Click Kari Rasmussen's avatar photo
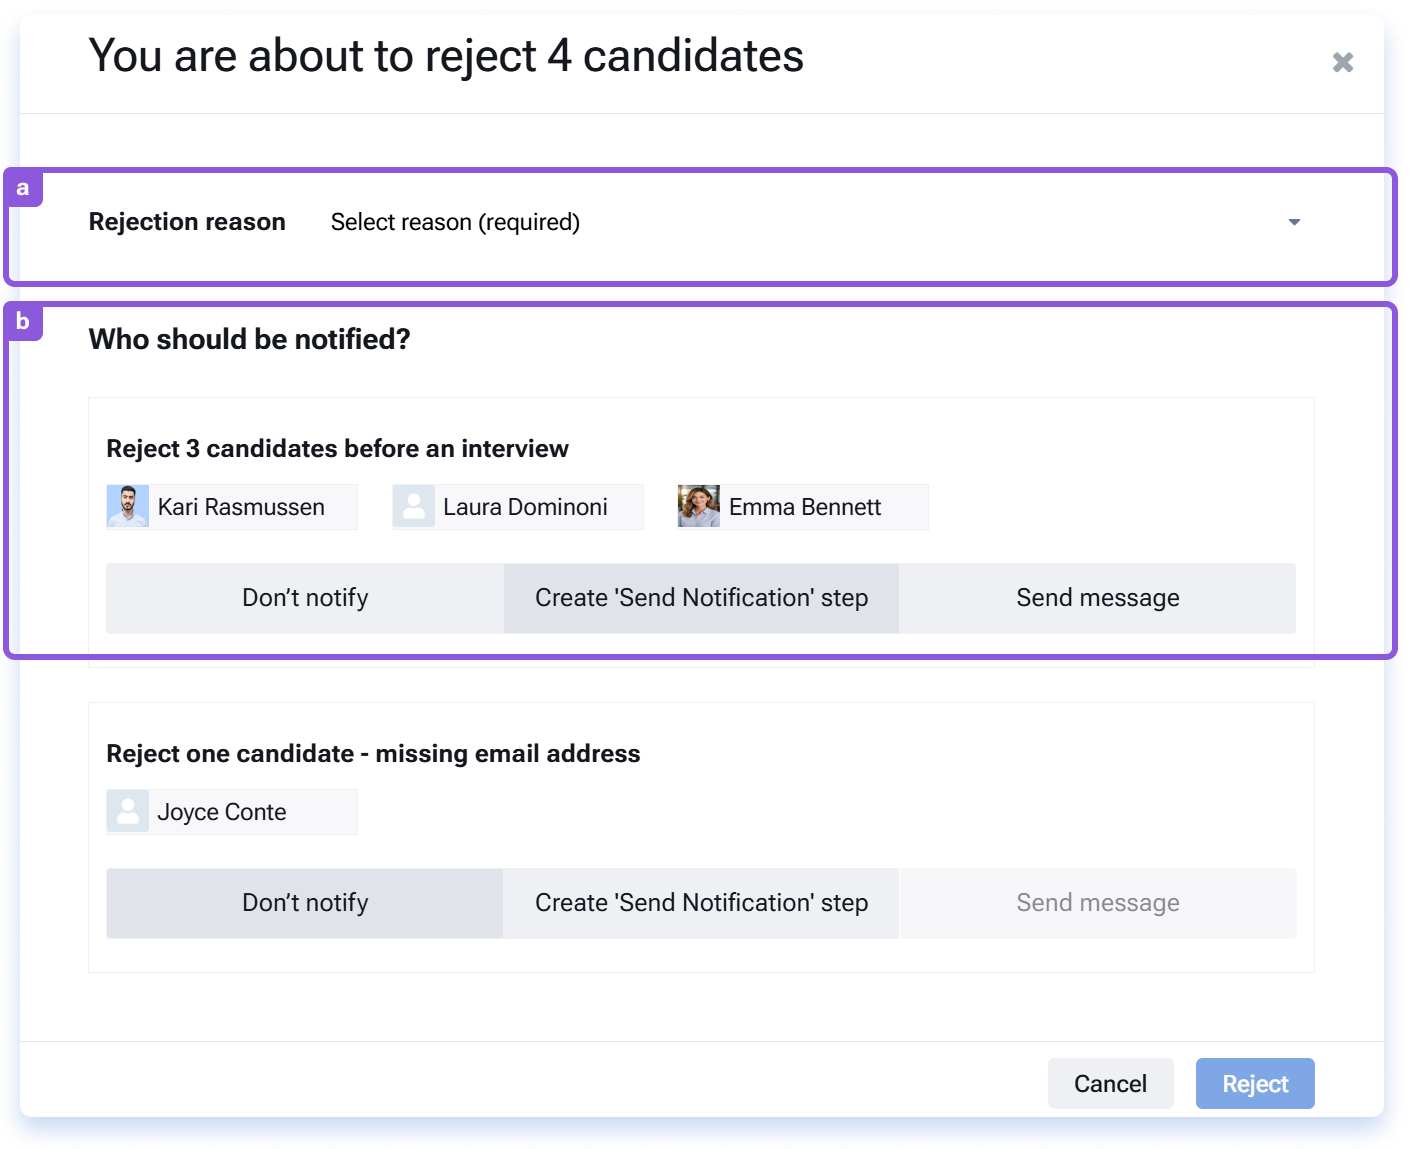This screenshot has height=1149, width=1422. [x=128, y=507]
